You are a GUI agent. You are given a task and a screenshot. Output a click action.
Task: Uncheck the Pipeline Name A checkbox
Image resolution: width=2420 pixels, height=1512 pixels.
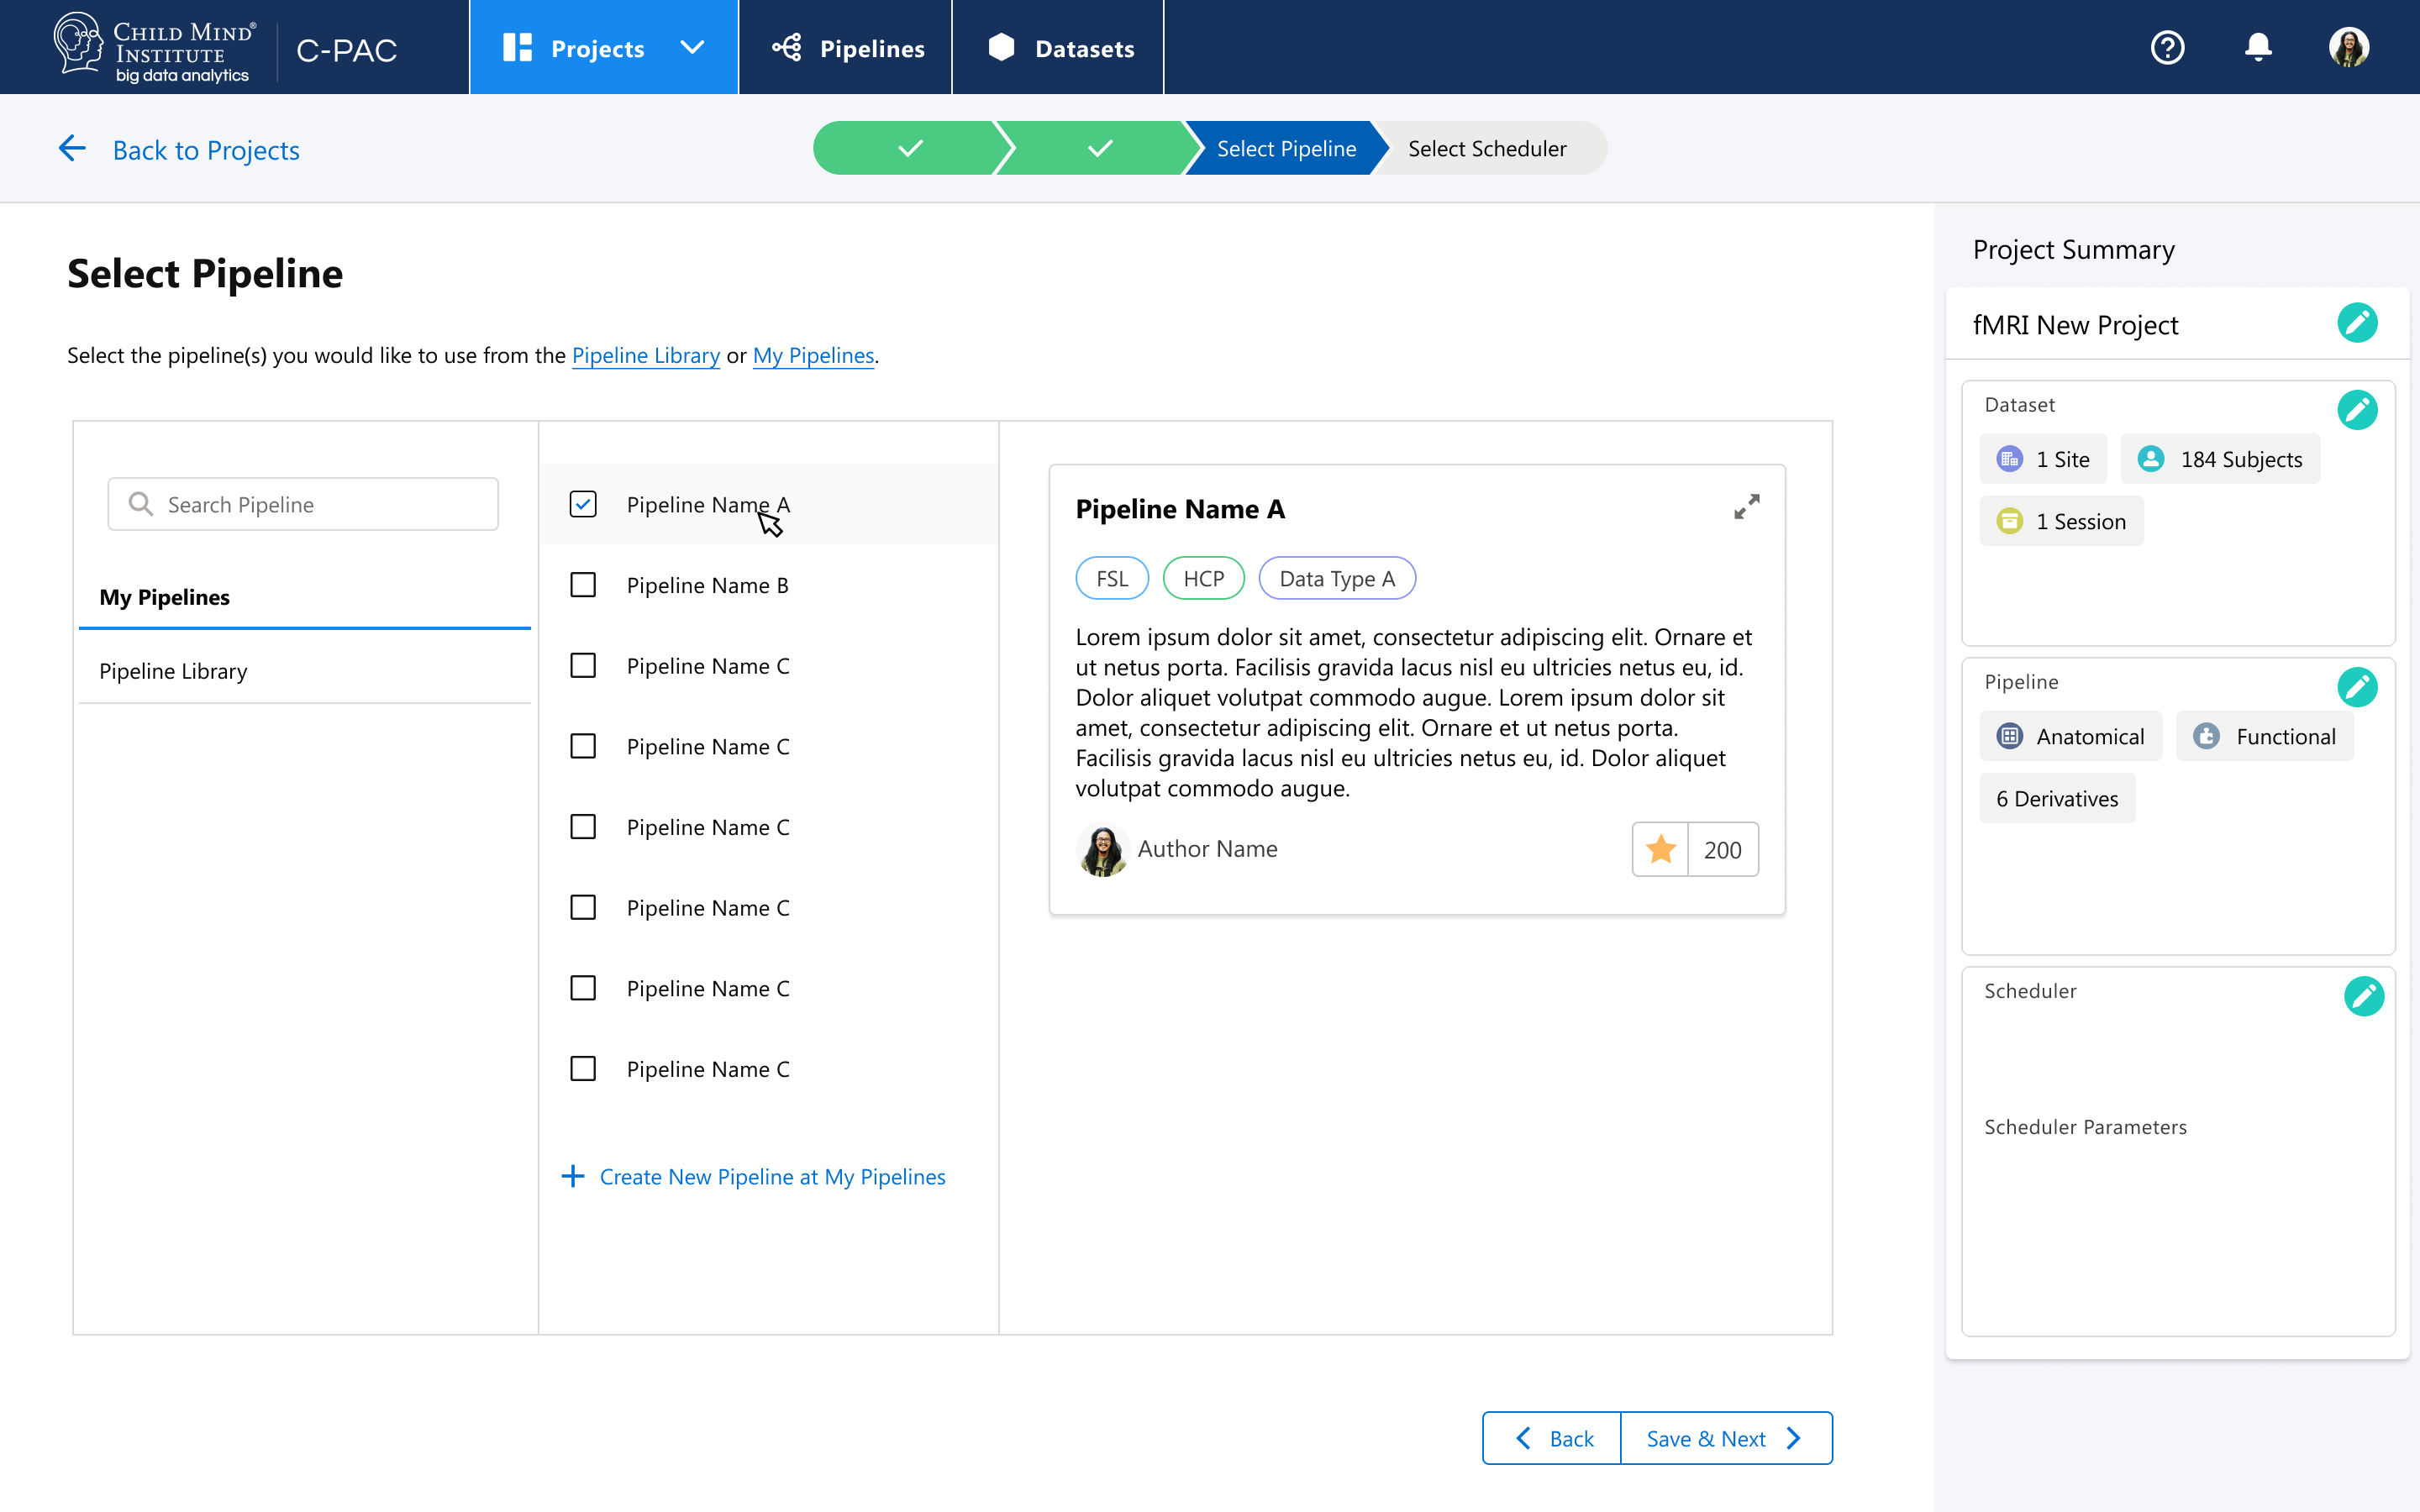(x=583, y=504)
